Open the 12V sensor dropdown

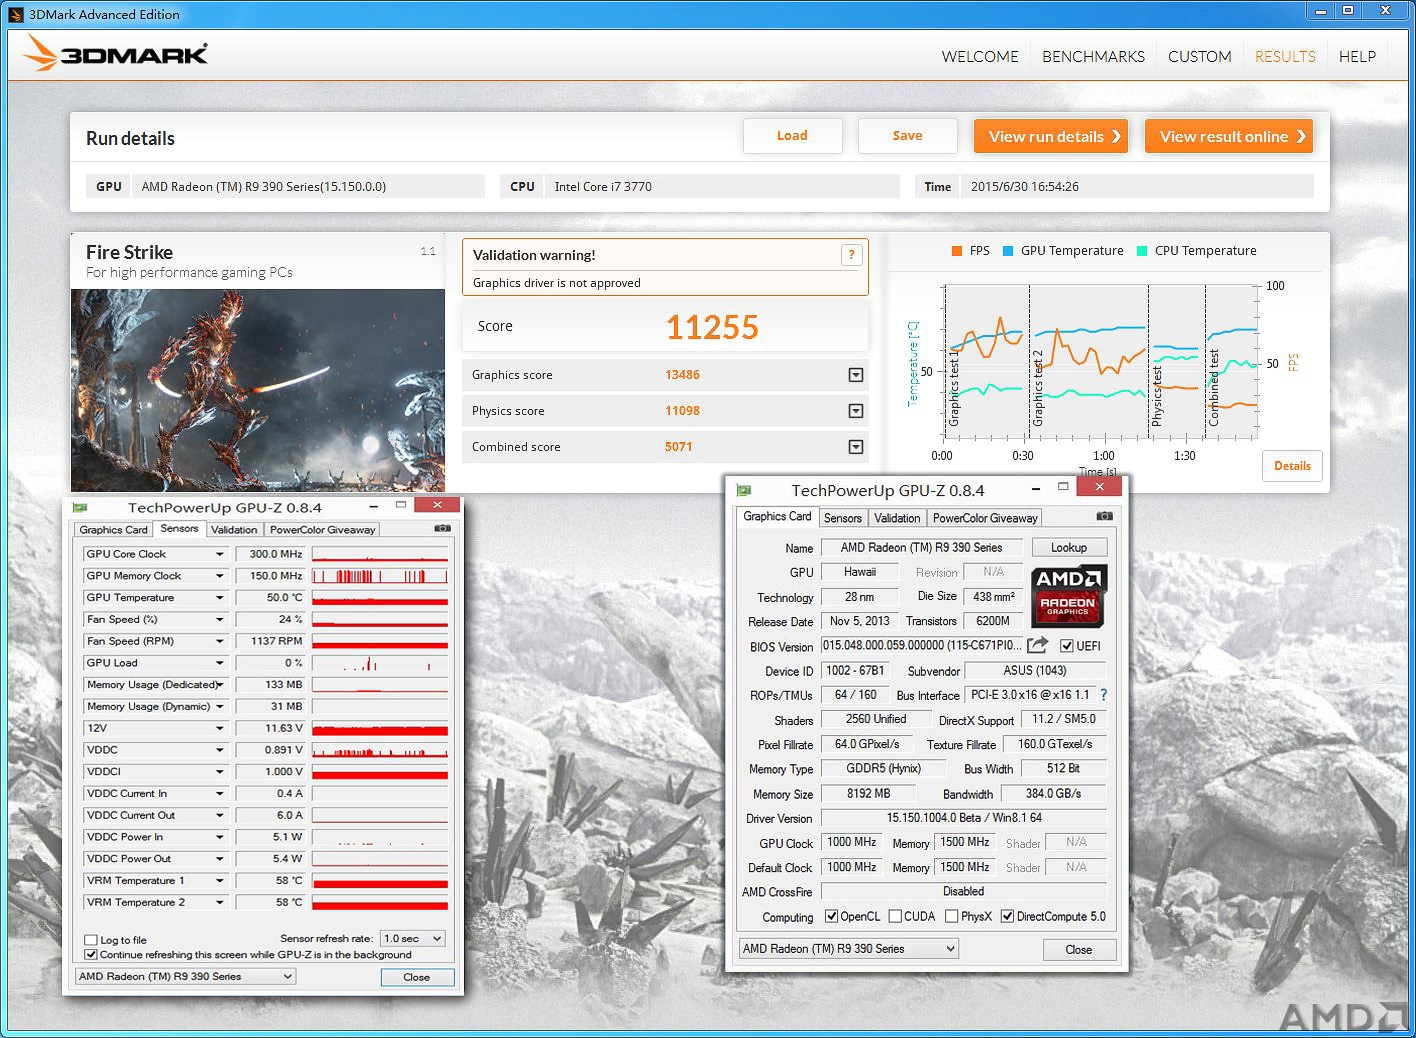220,728
